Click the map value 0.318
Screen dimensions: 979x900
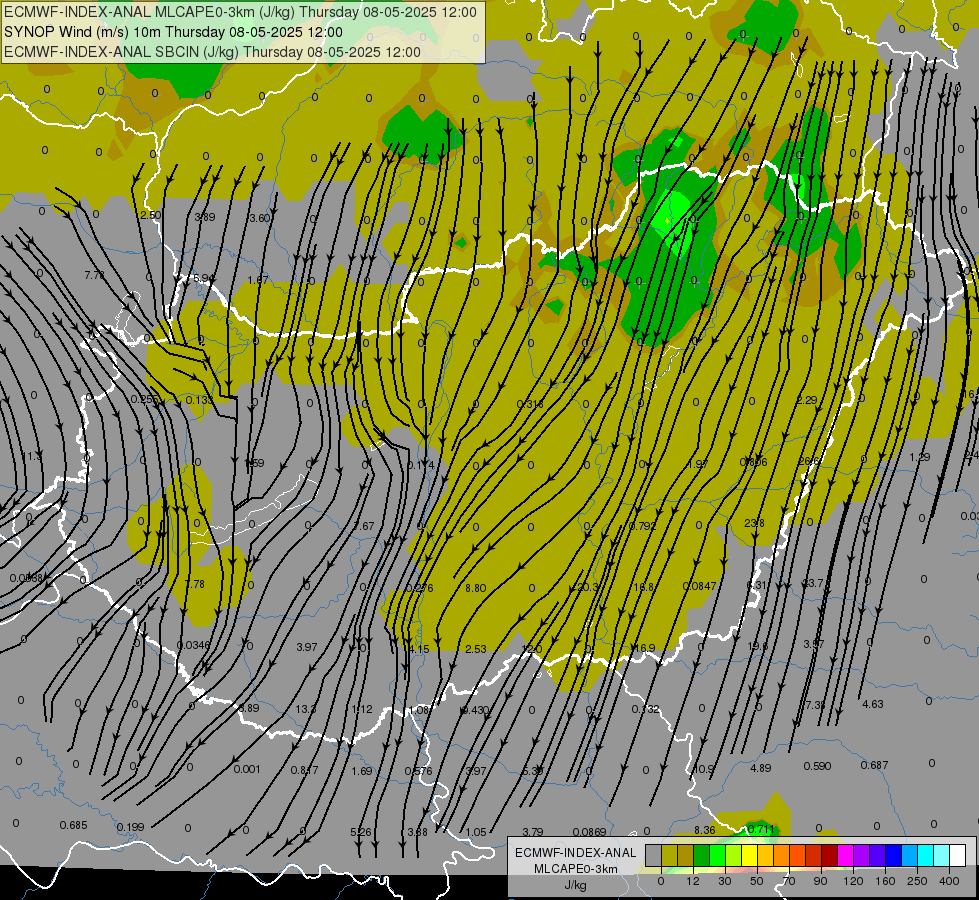(x=530, y=404)
